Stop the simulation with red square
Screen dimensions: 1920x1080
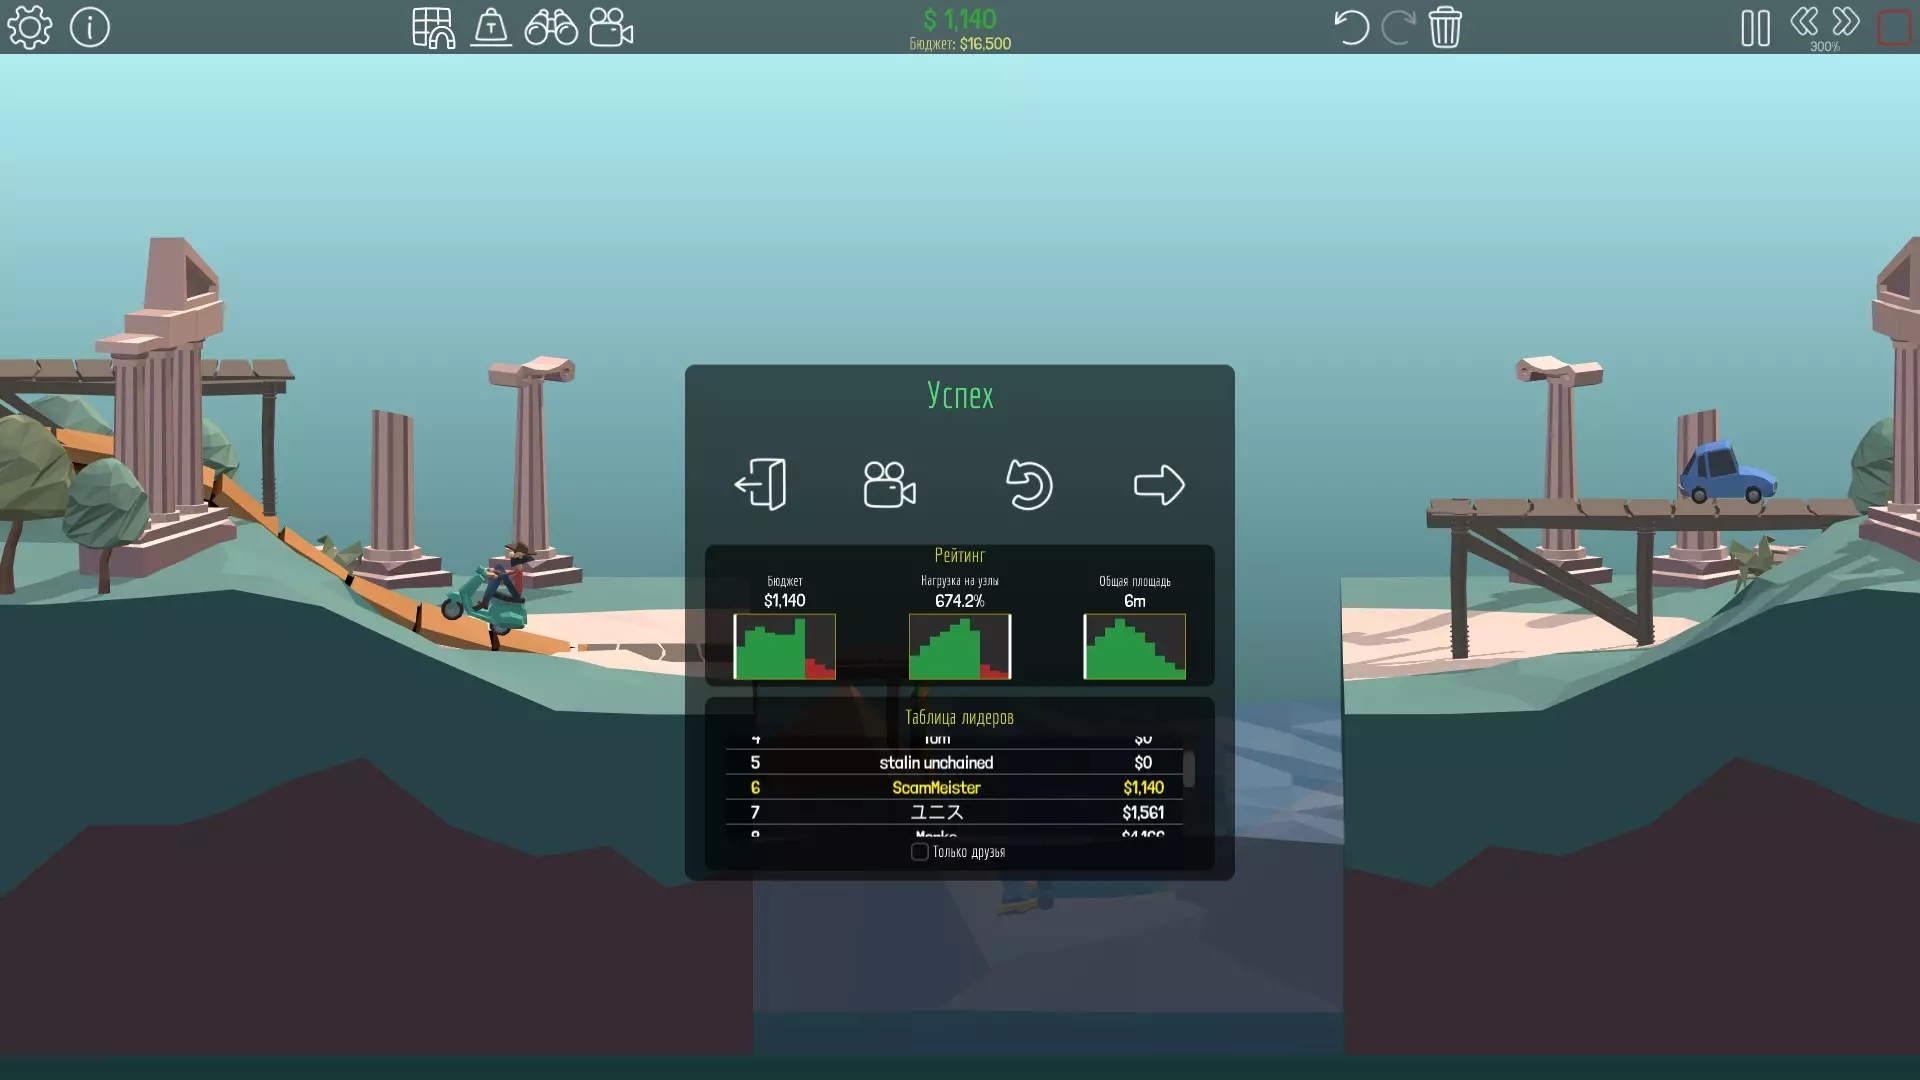tap(1894, 28)
